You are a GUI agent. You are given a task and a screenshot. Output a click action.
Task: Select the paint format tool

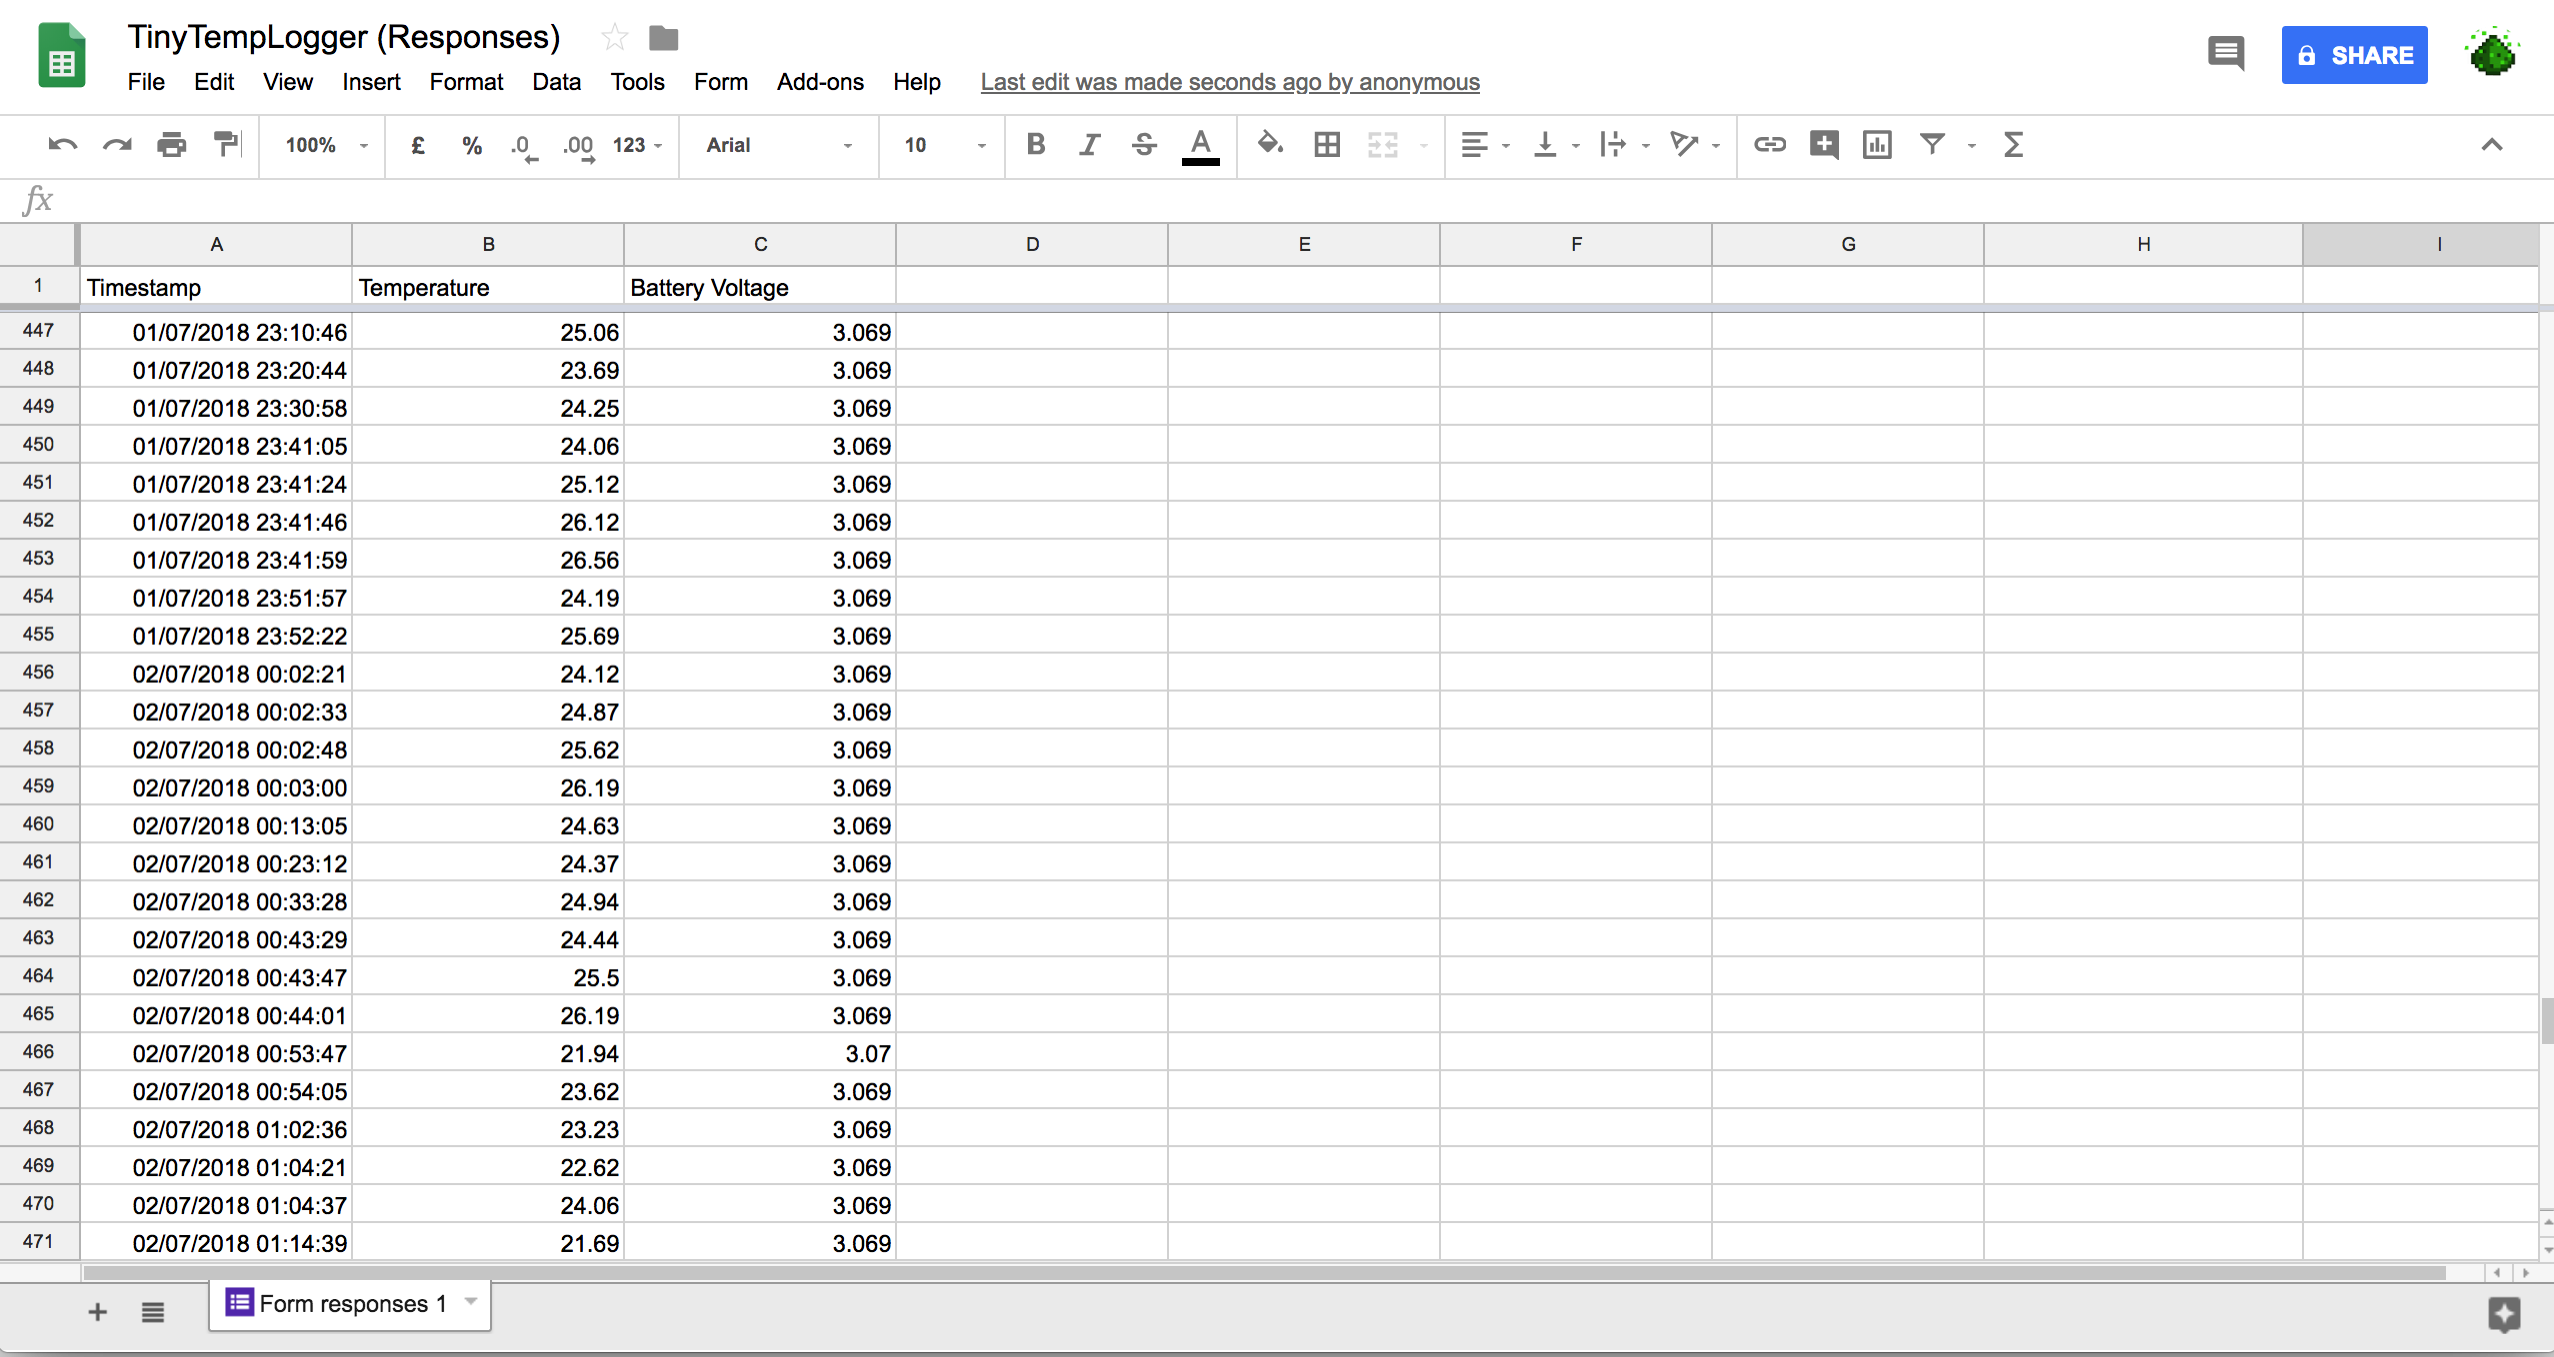(227, 145)
